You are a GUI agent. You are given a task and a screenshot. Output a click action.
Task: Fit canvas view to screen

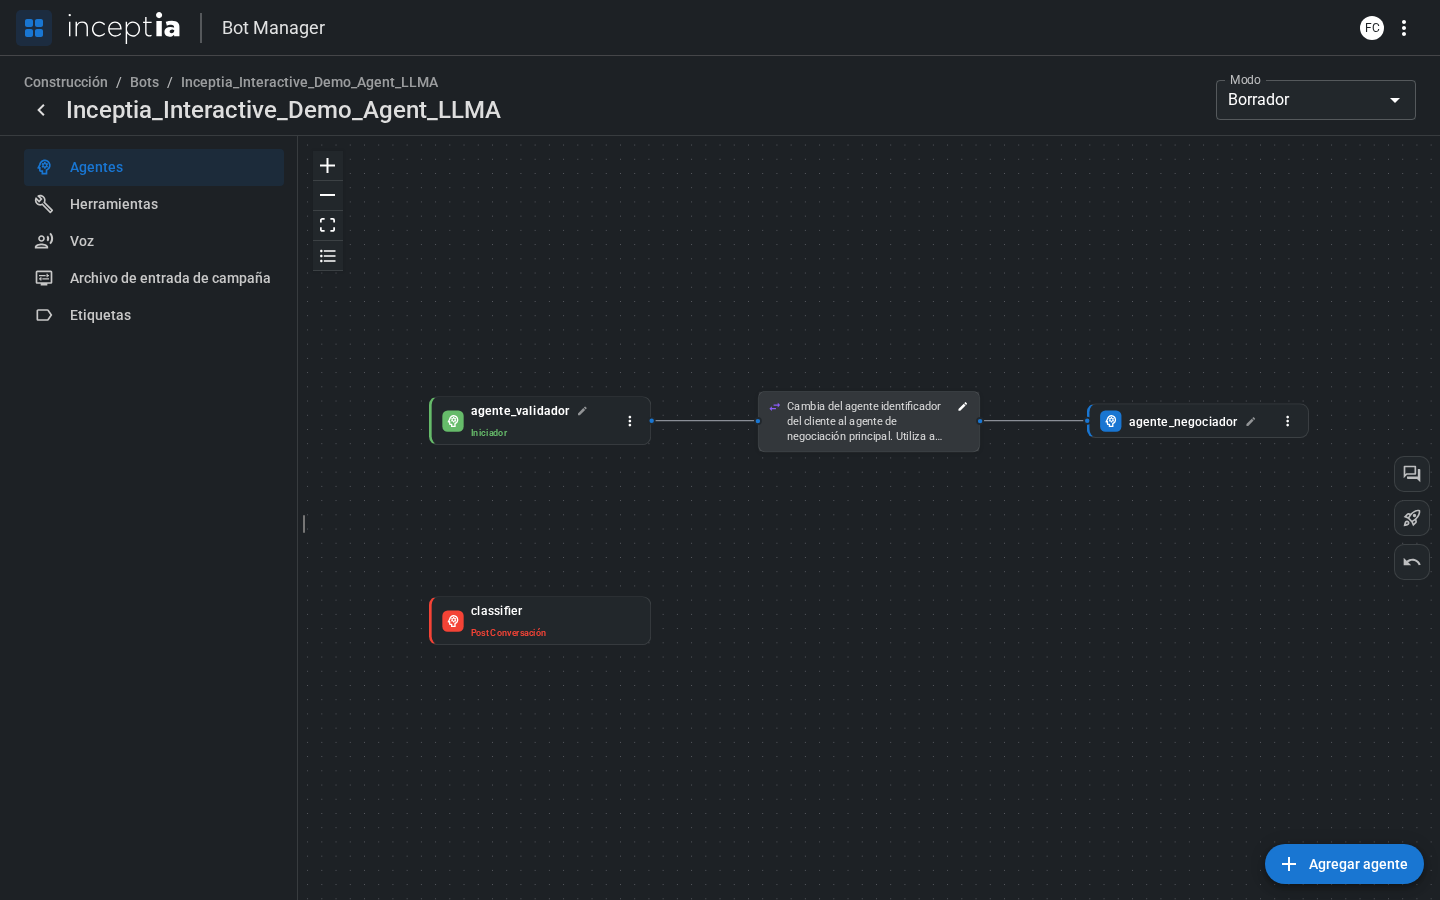click(327, 226)
